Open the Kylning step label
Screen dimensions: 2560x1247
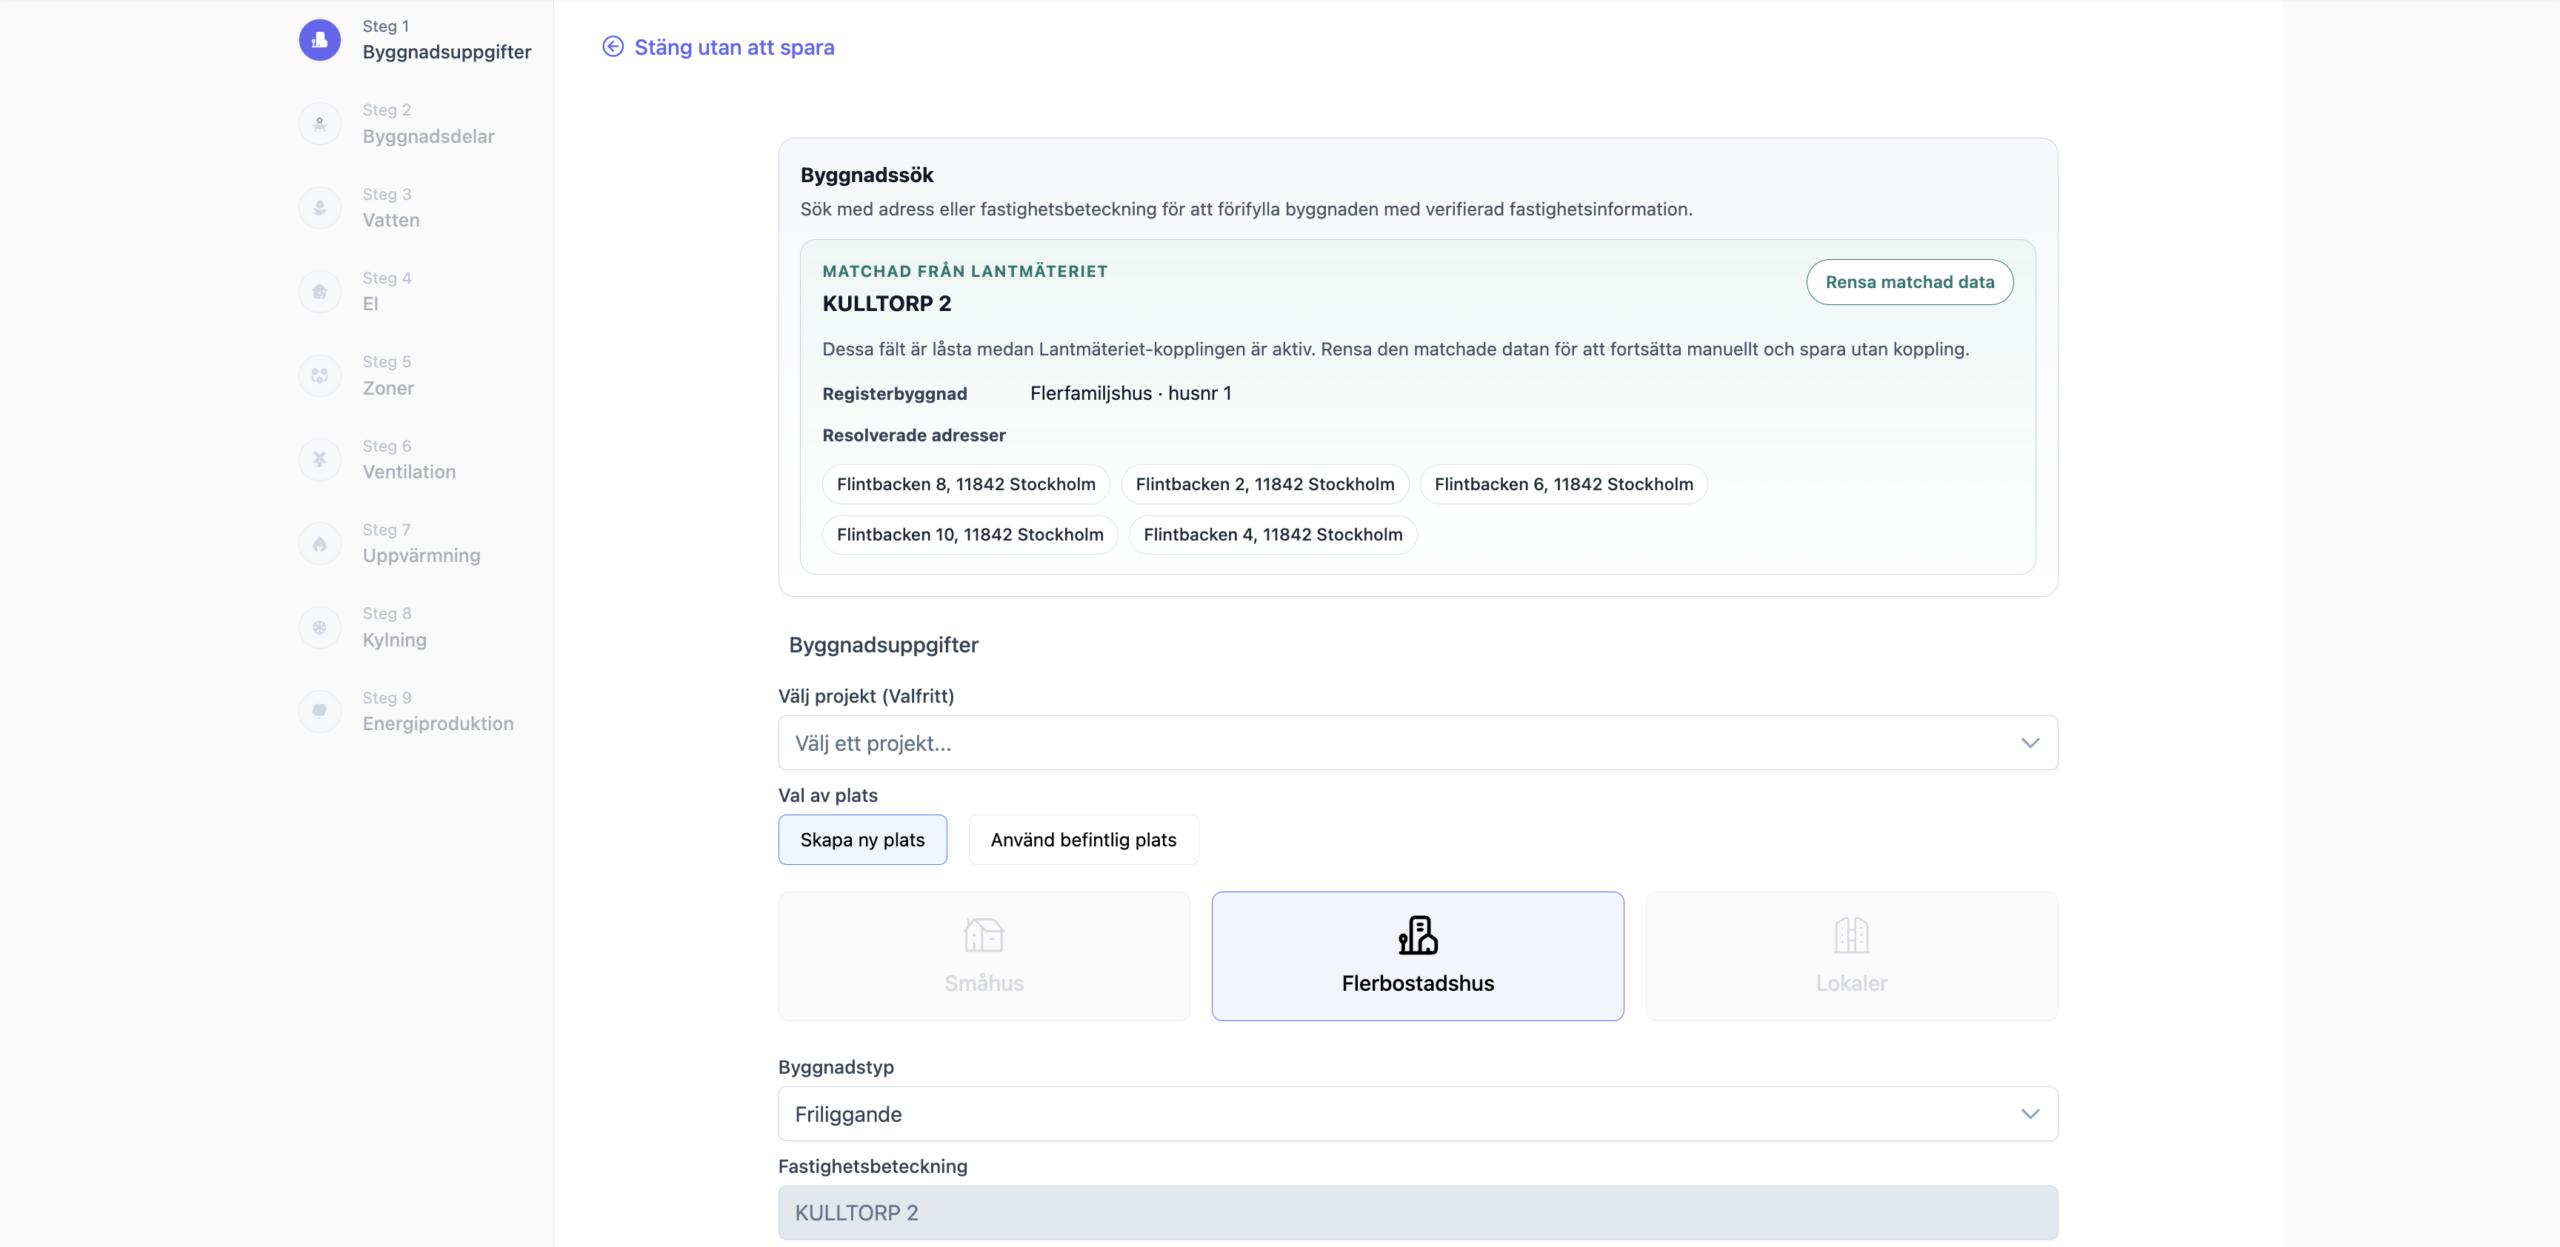tap(394, 640)
